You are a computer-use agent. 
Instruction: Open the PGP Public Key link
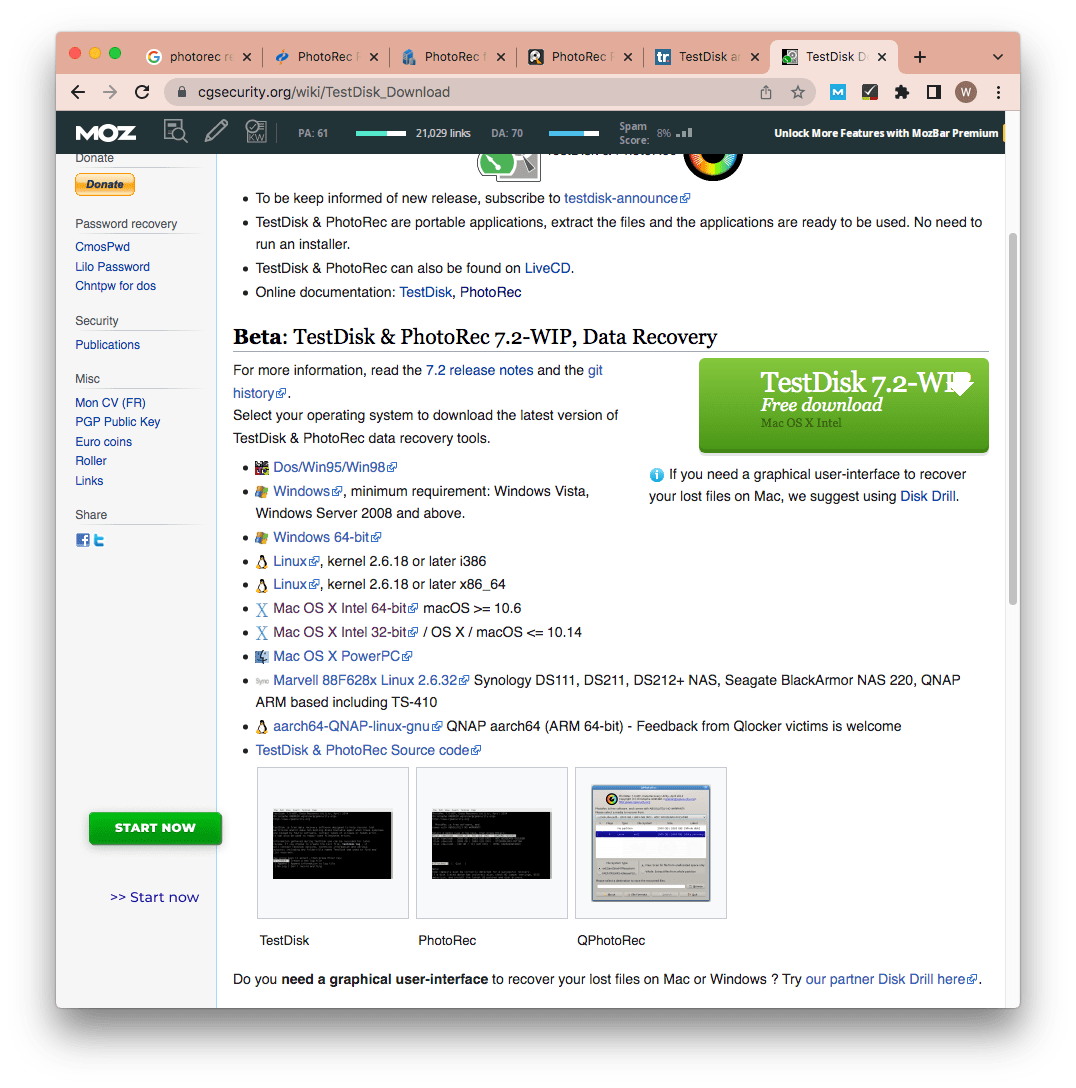(x=118, y=422)
